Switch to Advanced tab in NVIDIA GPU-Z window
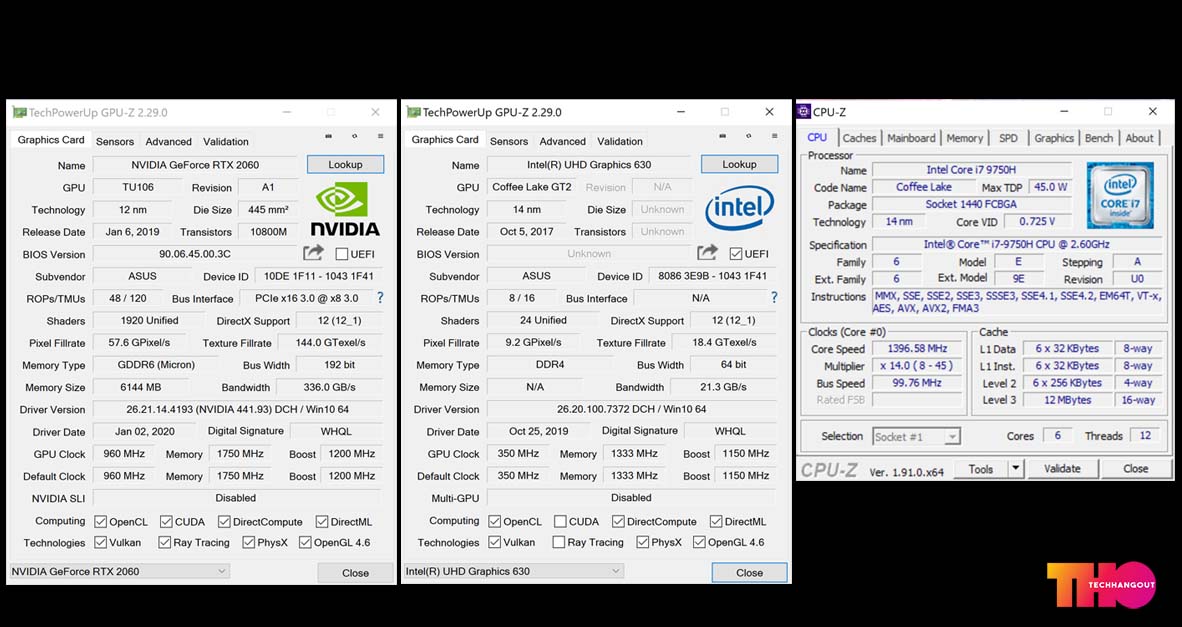This screenshot has width=1182, height=627. [x=168, y=141]
